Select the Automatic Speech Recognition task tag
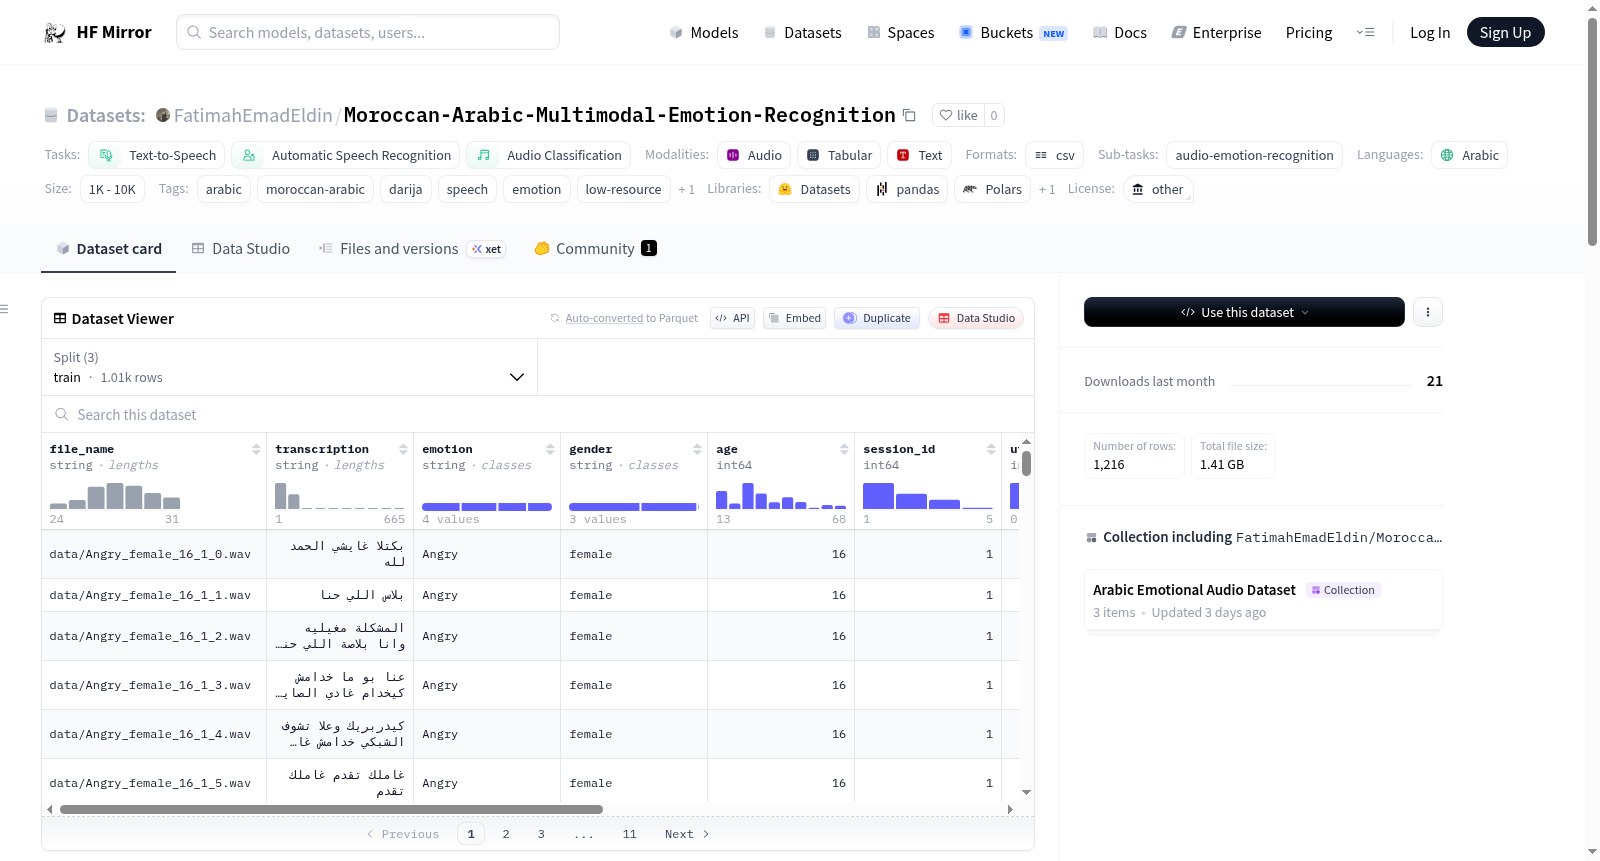The image size is (1600, 861). pos(346,155)
